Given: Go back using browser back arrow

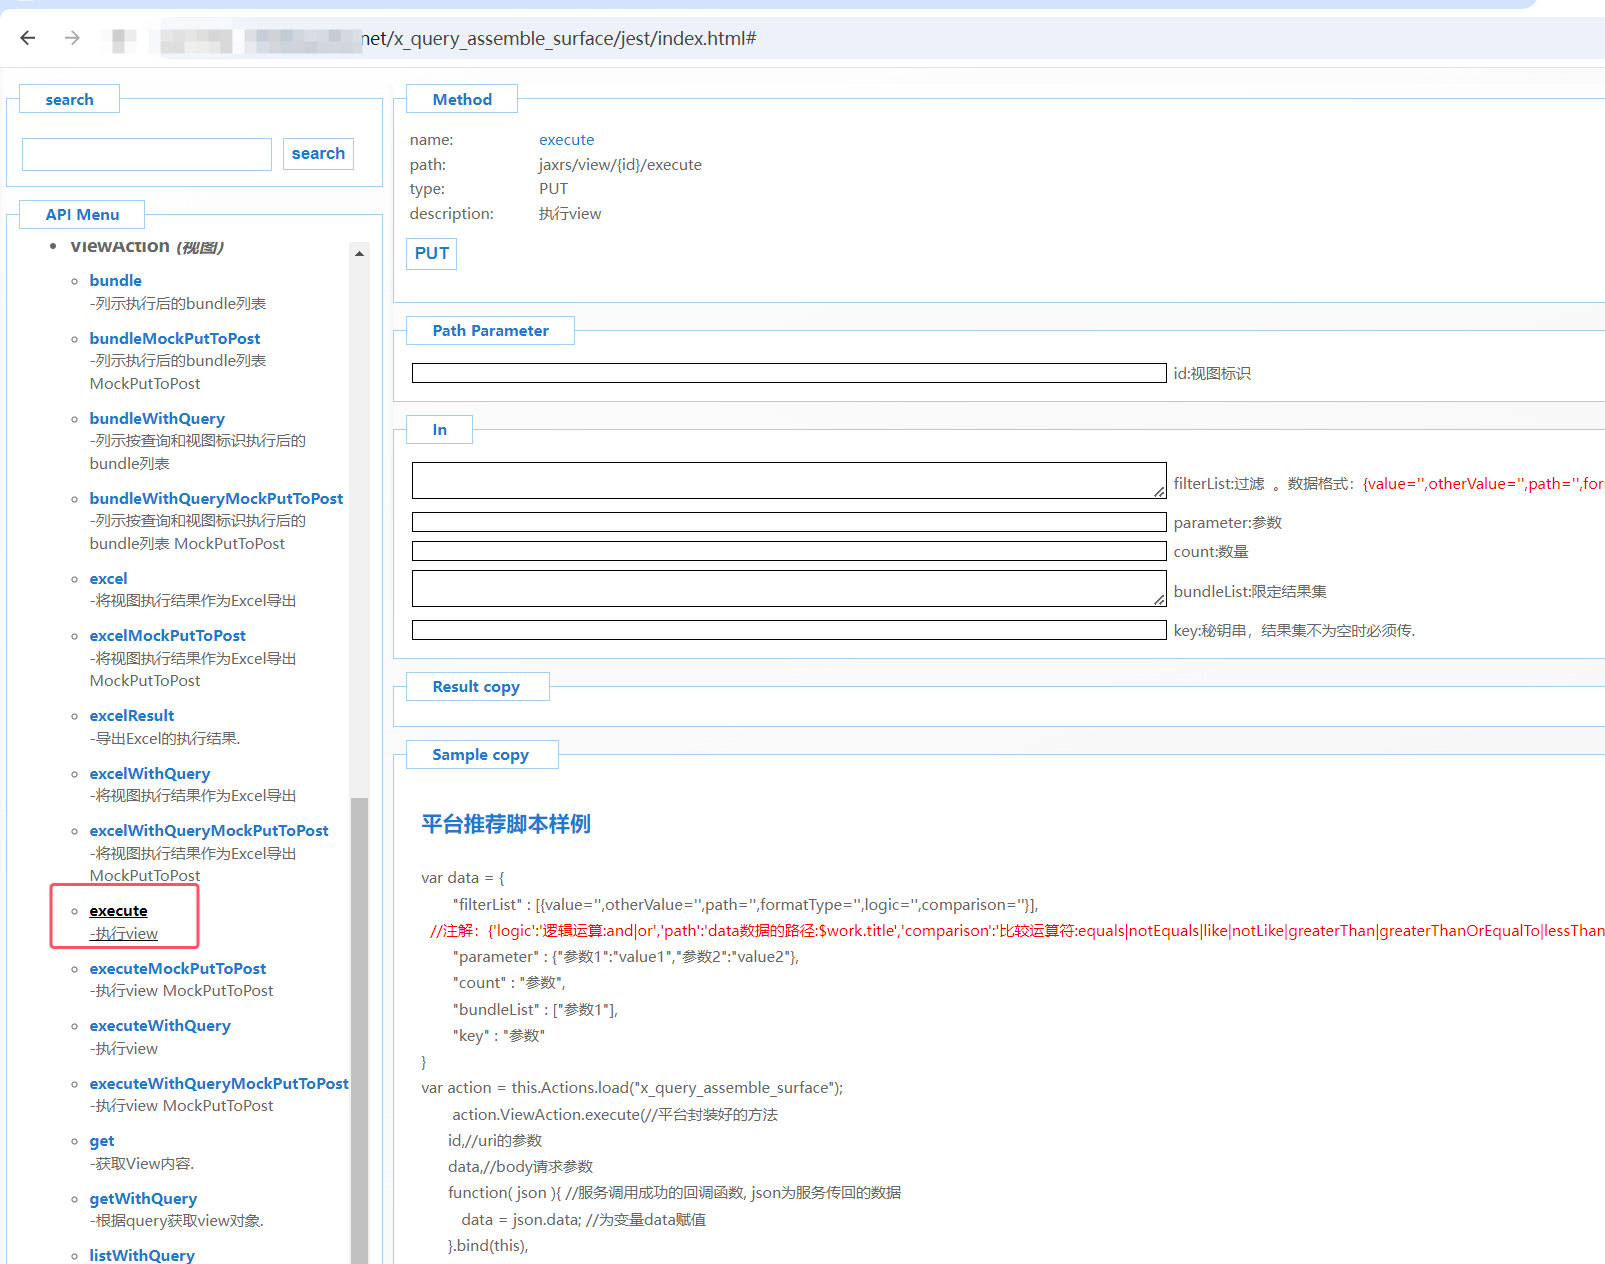Looking at the screenshot, I should tap(28, 38).
